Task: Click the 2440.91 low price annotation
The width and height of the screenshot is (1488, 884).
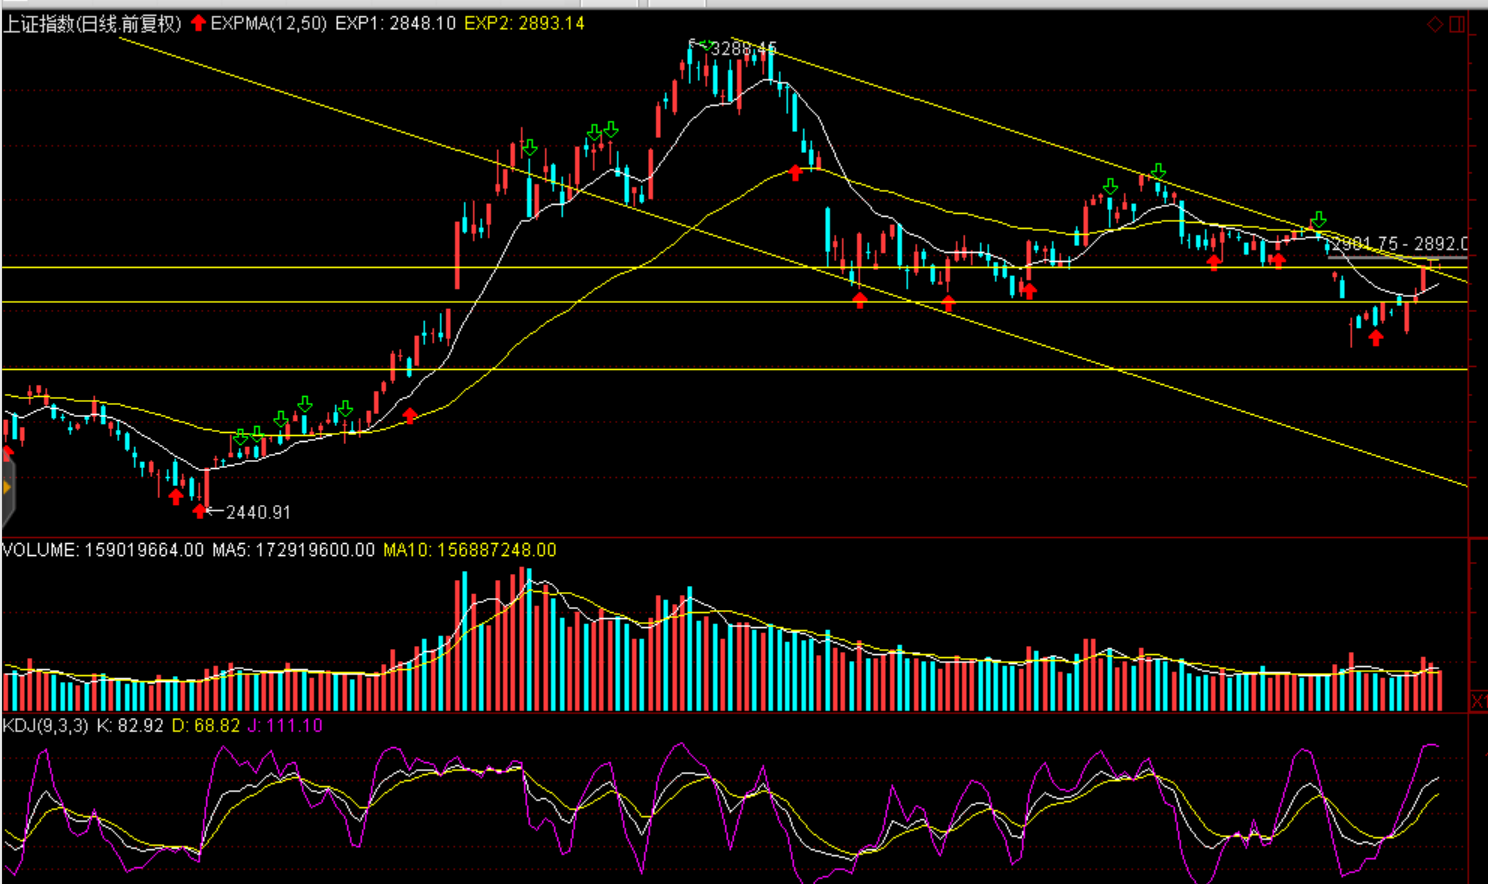Action: click(258, 512)
